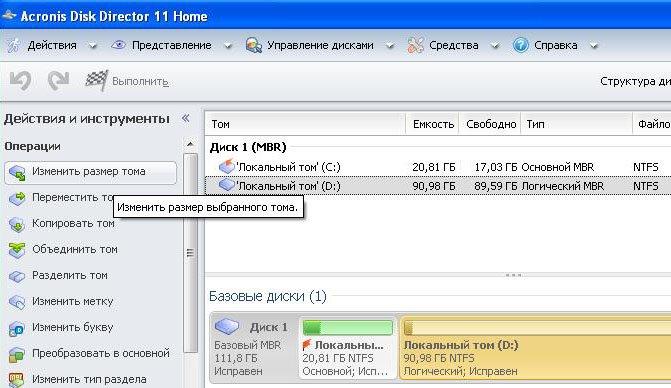Open the Действия menu

(52, 45)
